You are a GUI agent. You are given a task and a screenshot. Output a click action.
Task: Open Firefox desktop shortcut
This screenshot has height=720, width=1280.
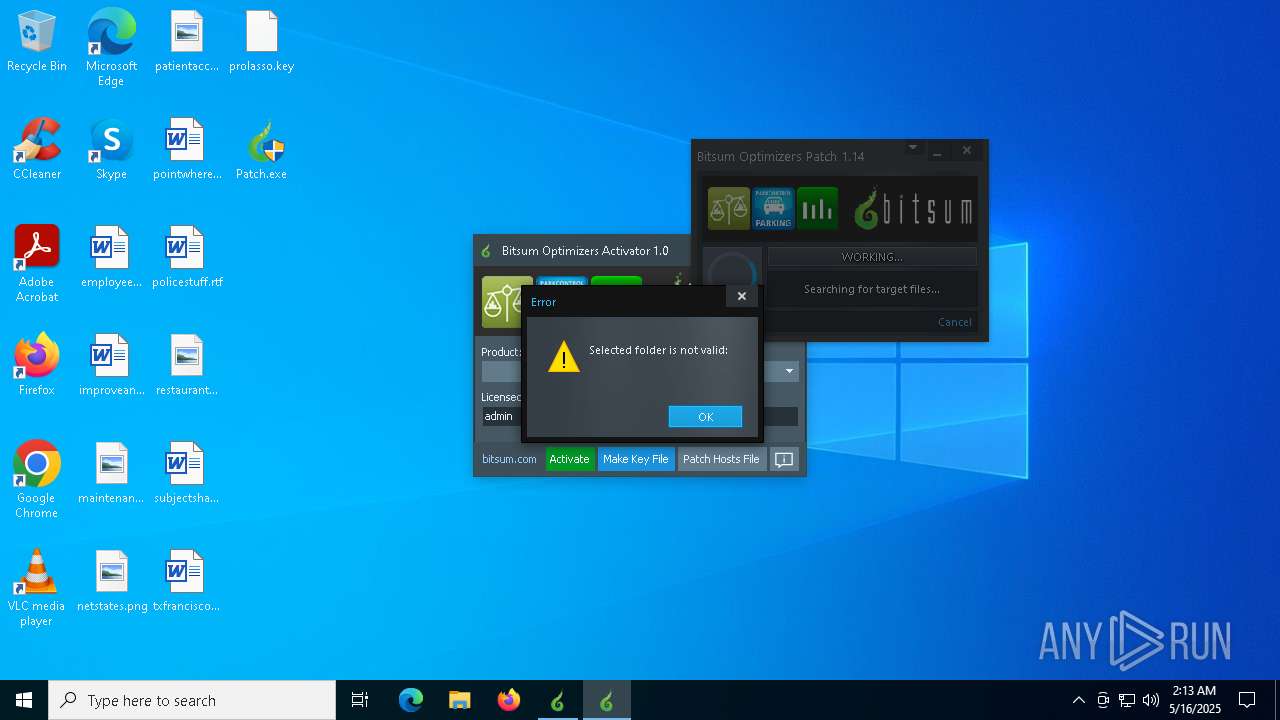pos(37,365)
